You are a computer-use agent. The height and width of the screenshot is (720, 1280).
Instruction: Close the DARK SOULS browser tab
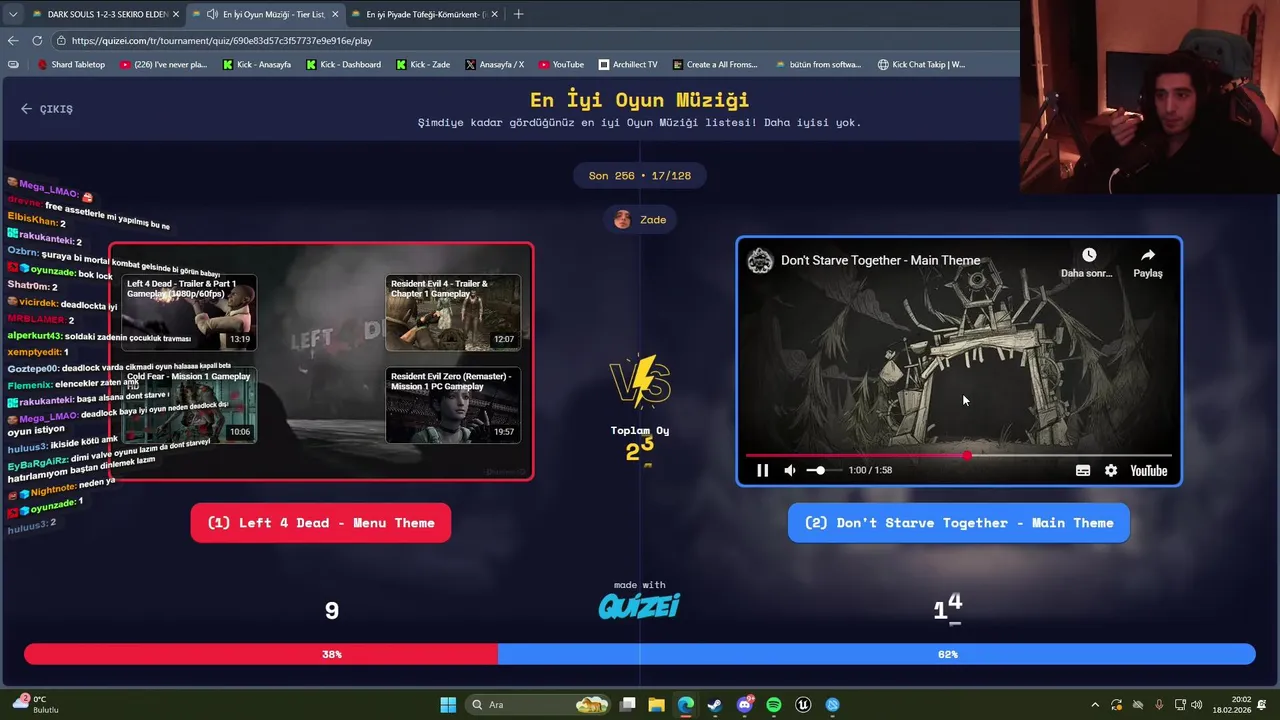(176, 14)
